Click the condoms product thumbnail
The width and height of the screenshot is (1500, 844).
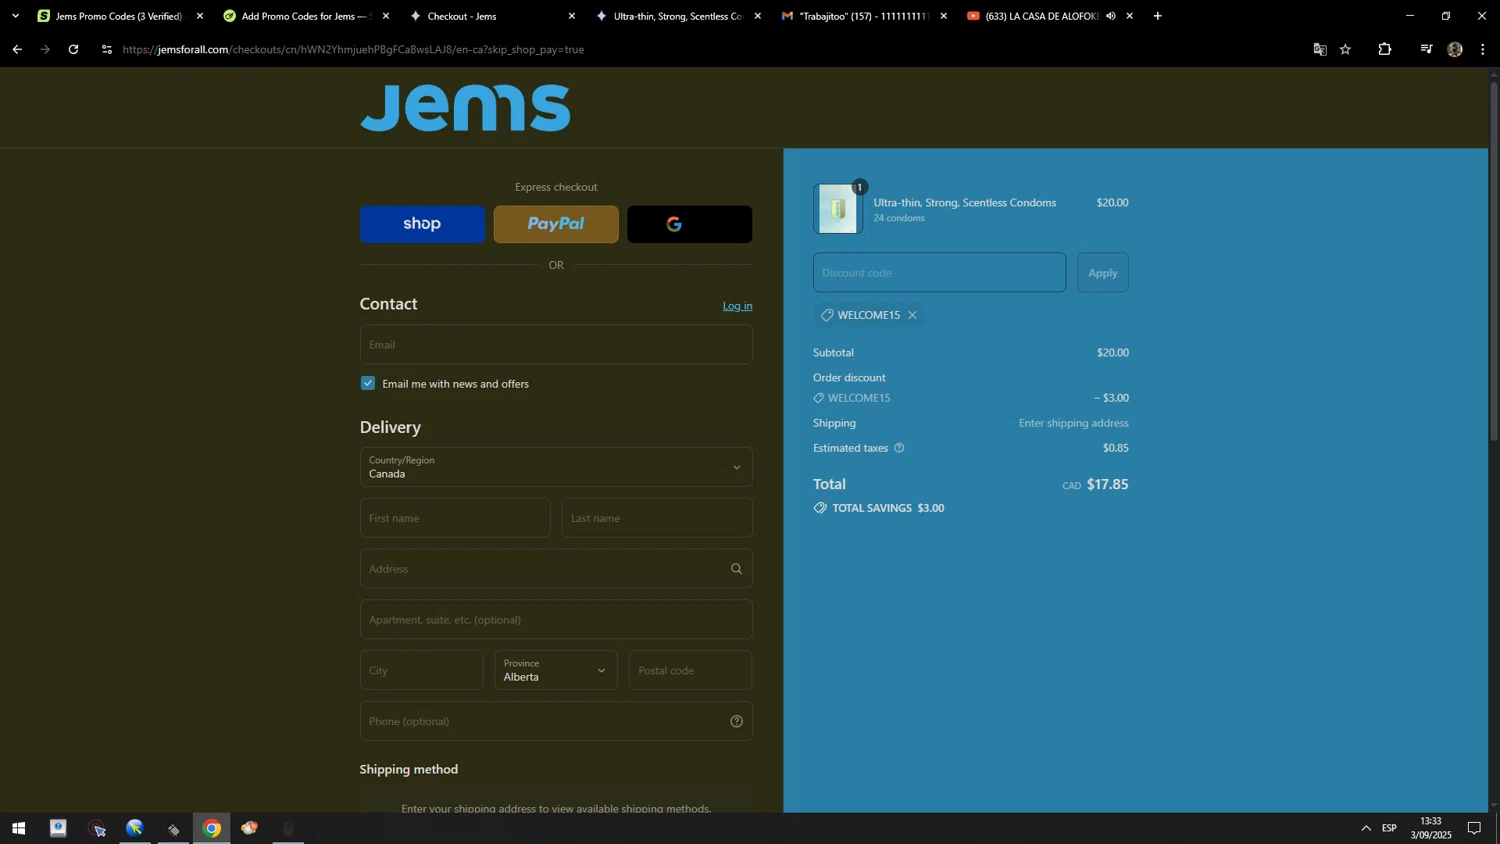(x=838, y=209)
